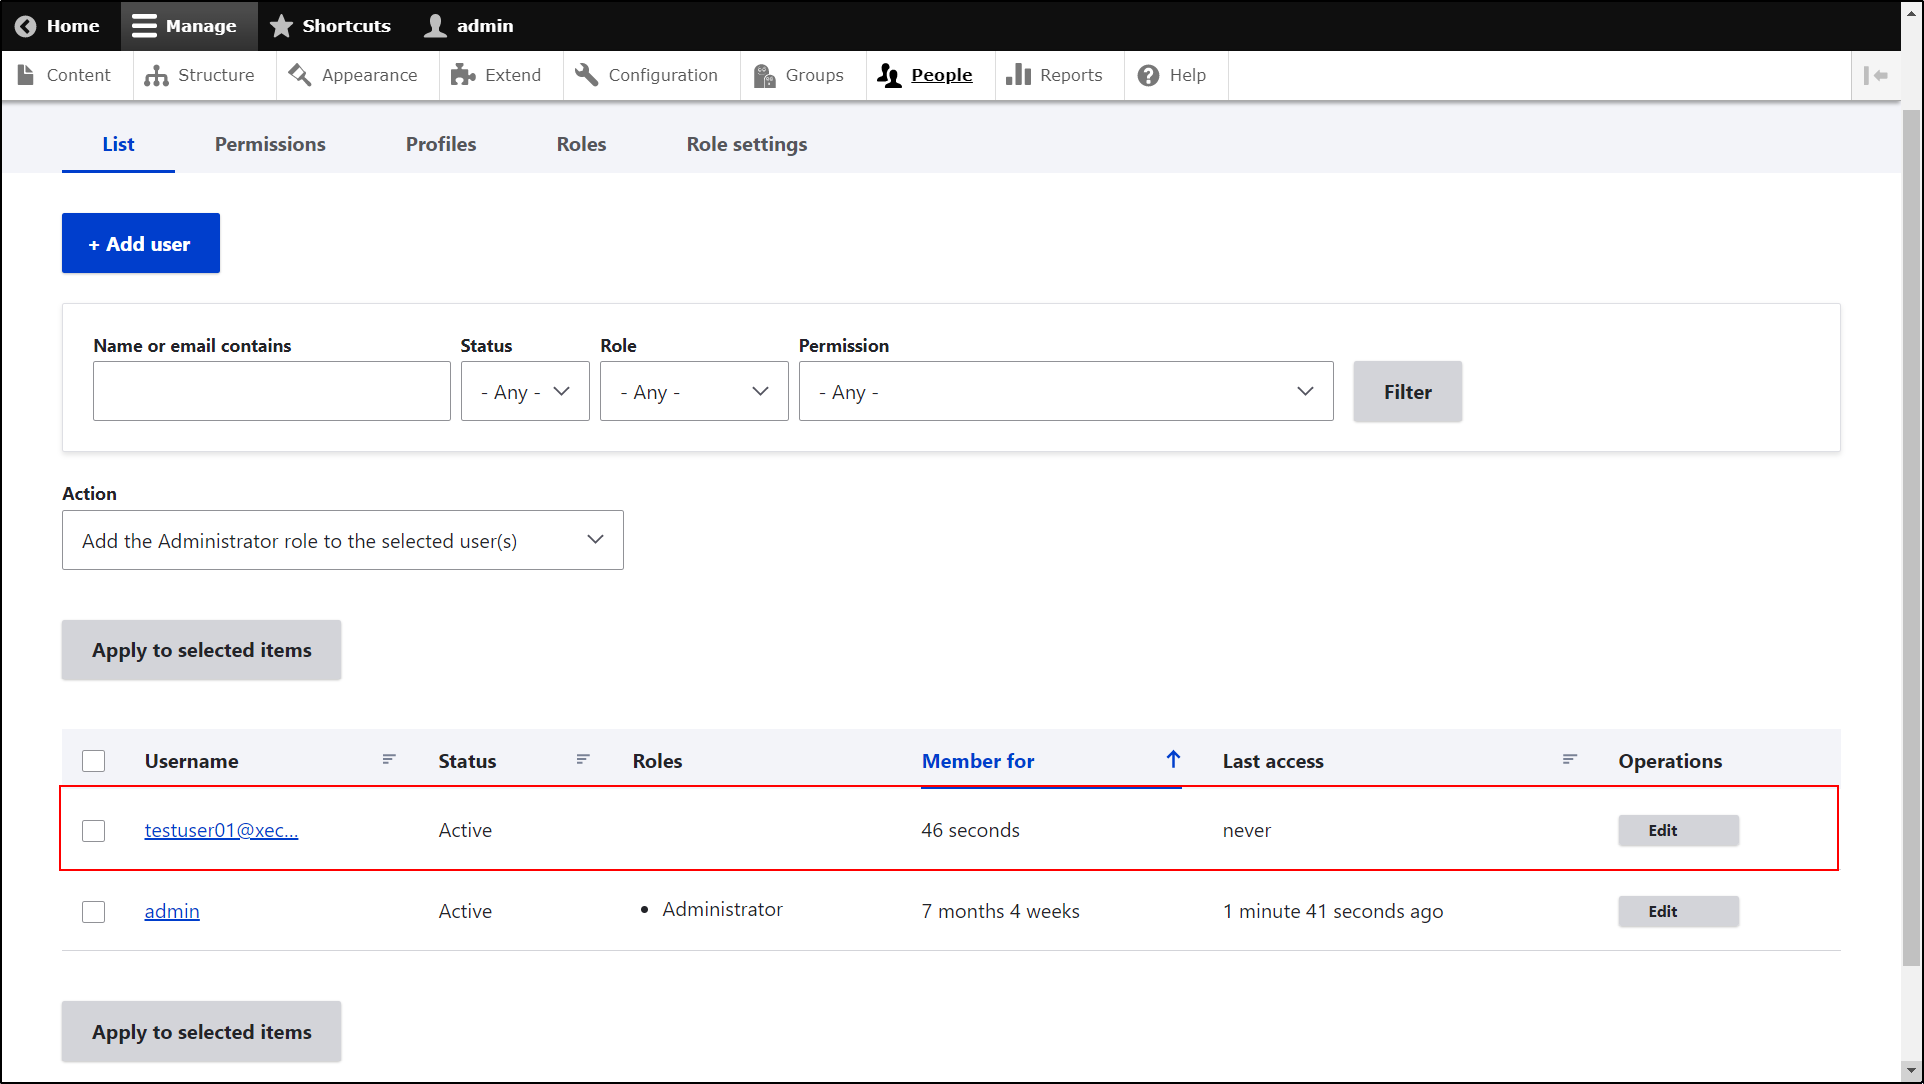Click the Name or email field
This screenshot has width=1924, height=1084.
(271, 391)
